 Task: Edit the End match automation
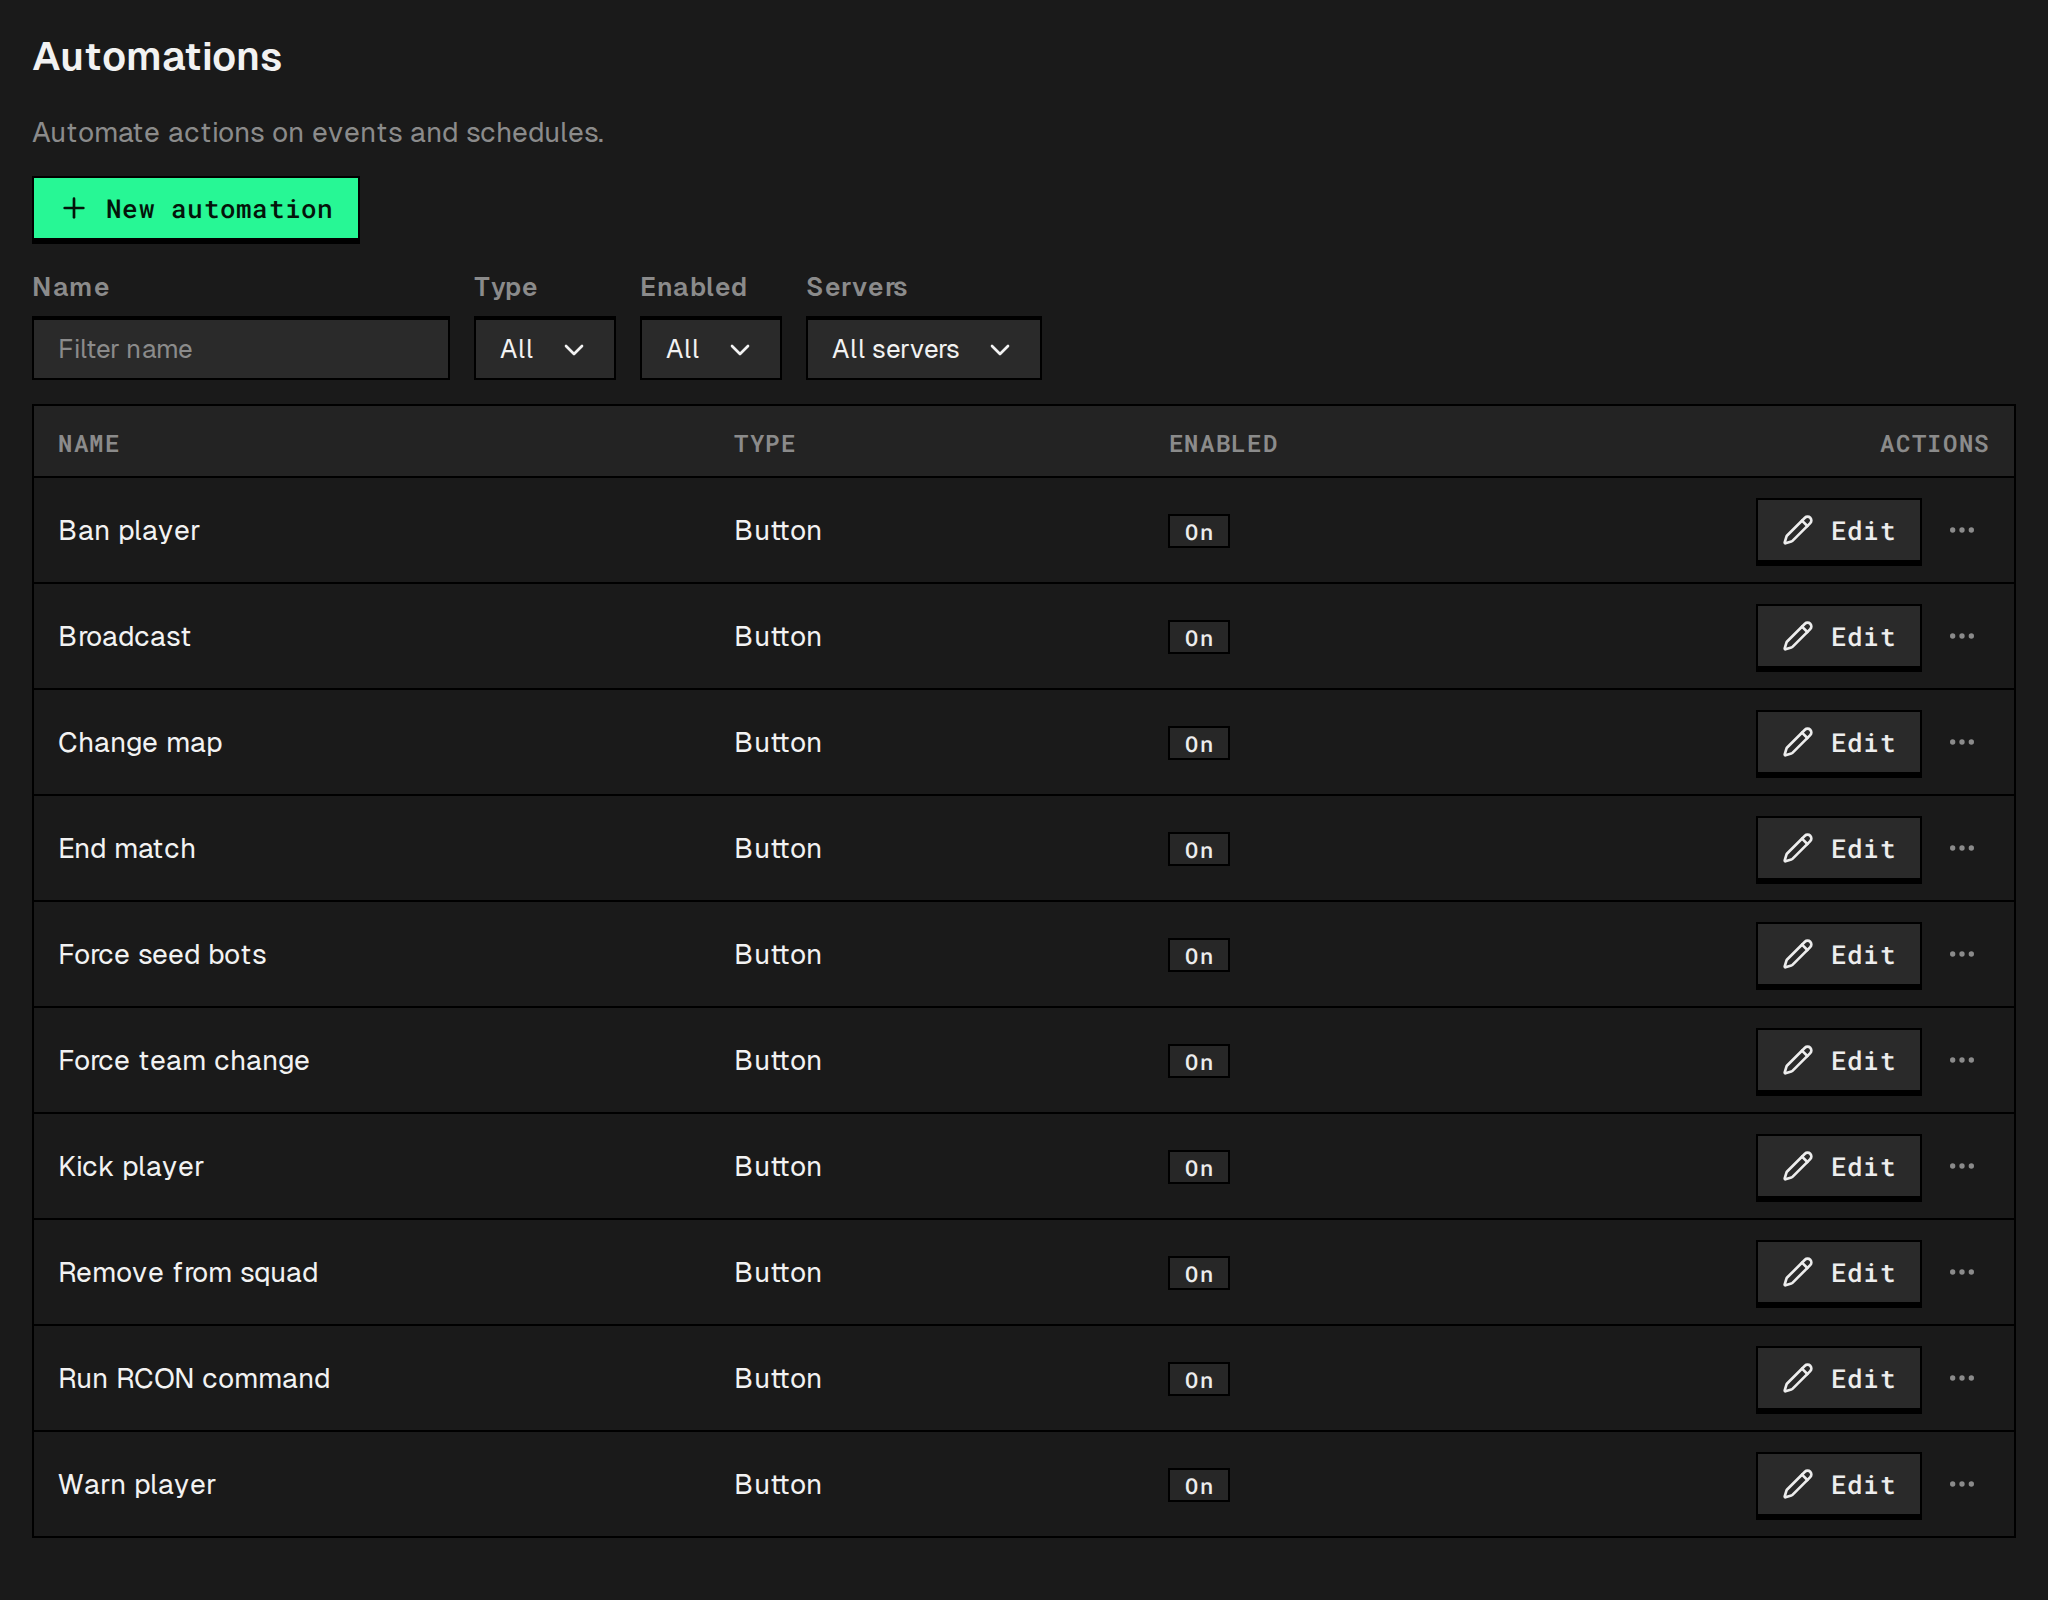click(1838, 849)
